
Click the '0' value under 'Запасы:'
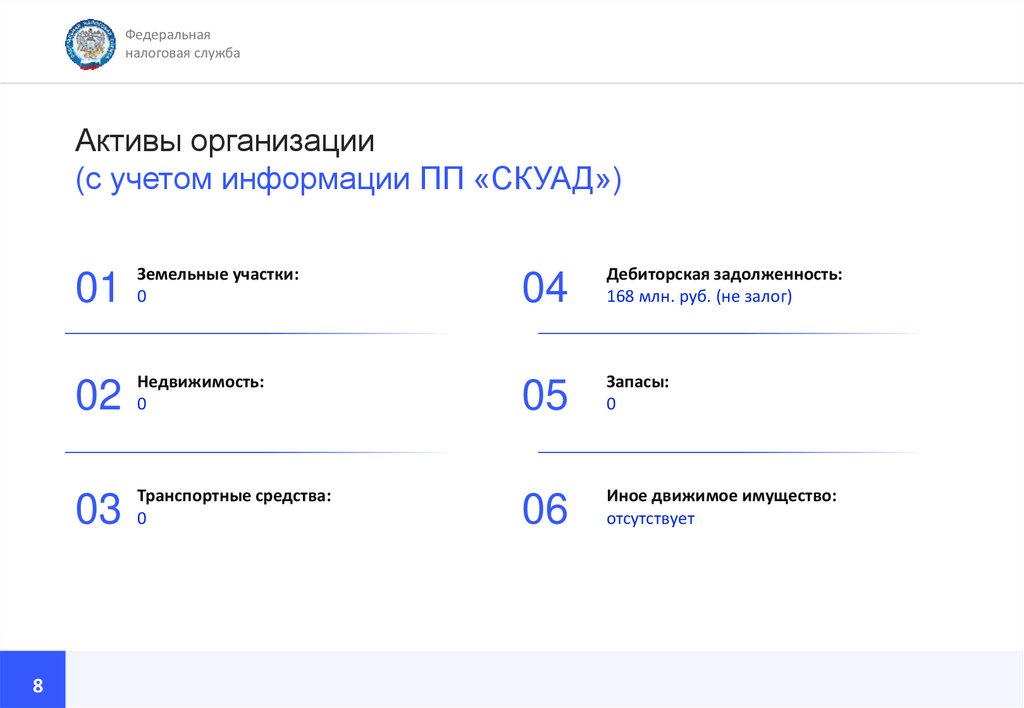(611, 404)
